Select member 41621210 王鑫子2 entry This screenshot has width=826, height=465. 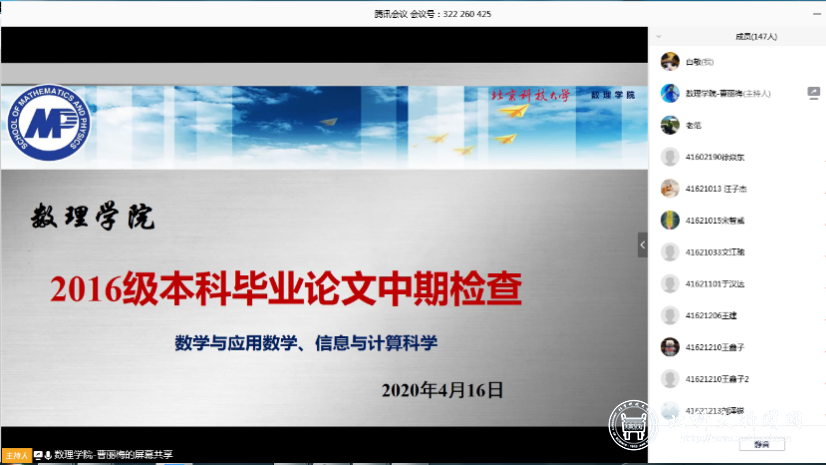[716, 379]
